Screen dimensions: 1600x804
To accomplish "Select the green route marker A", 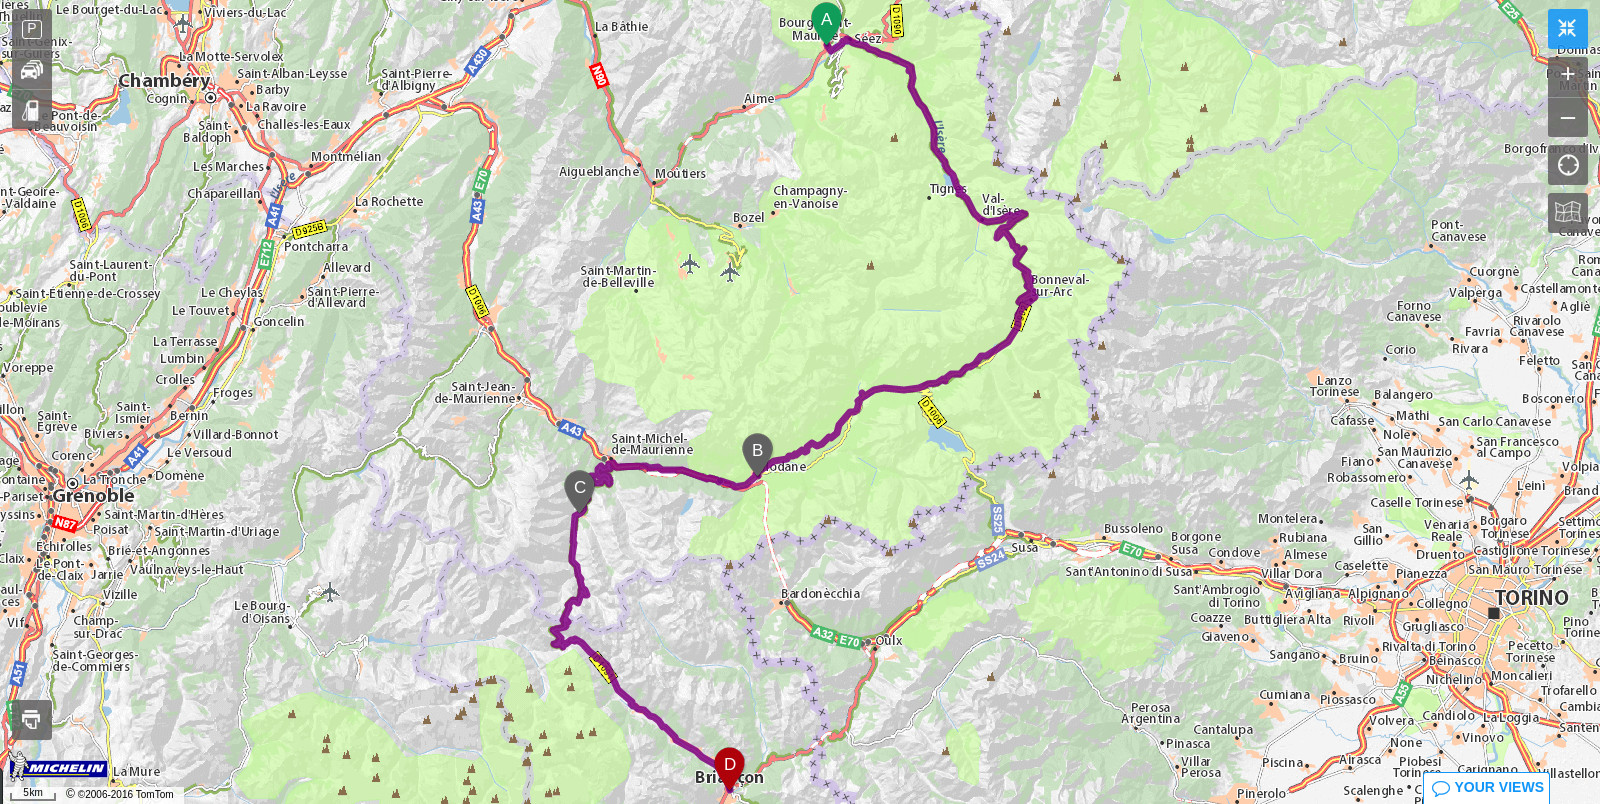I will tap(826, 22).
